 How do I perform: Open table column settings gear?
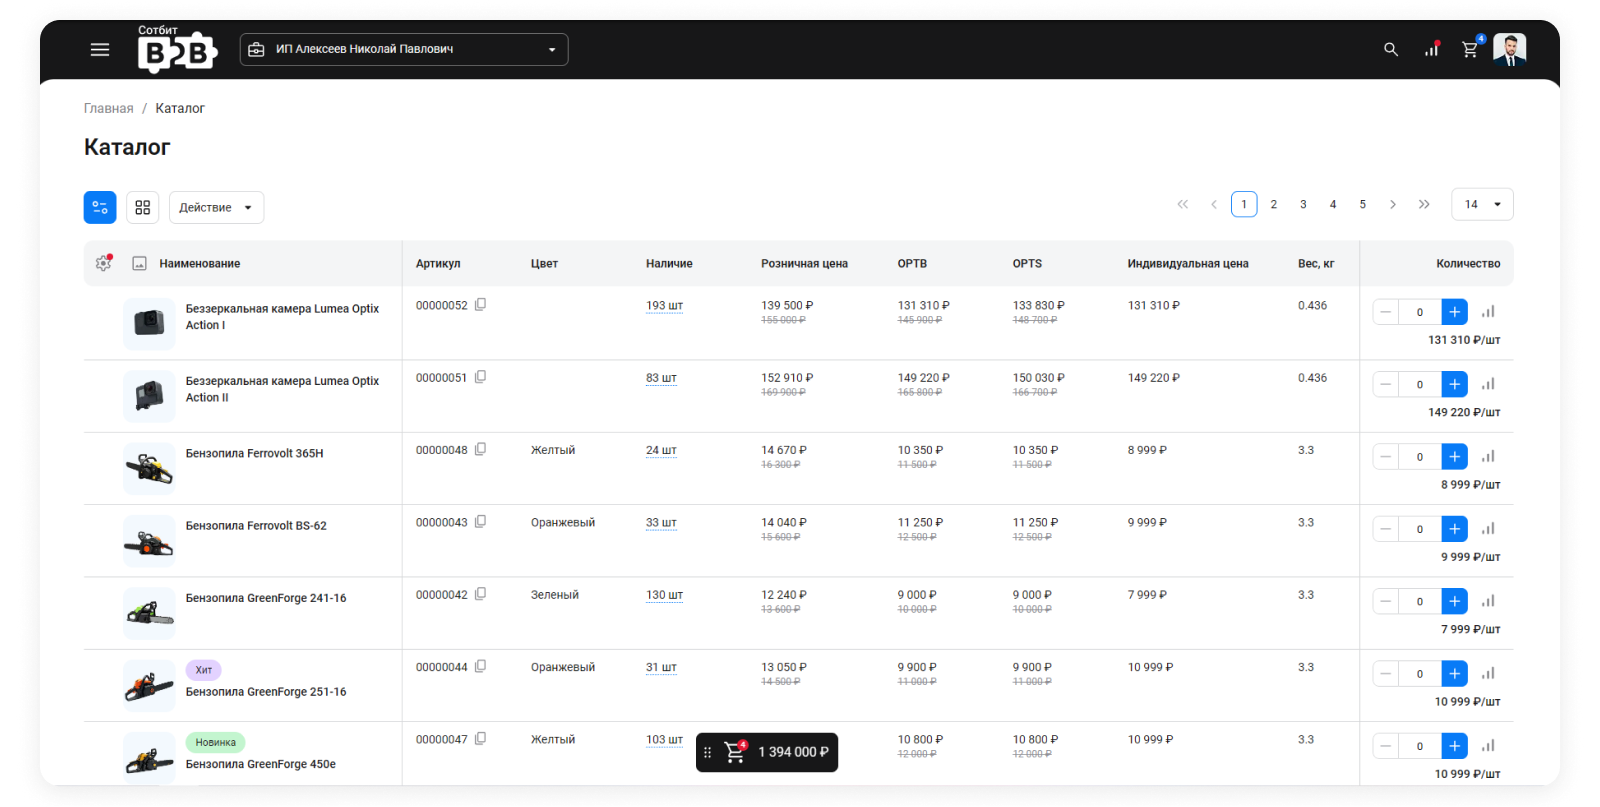103,263
